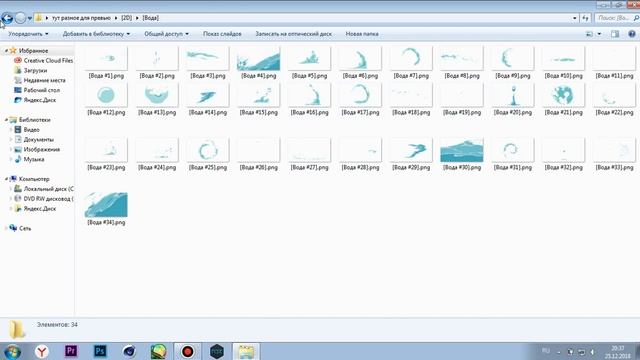This screenshot has height=360, width=640.
Task: Collapse the Библиотеки group
Action: [6, 120]
